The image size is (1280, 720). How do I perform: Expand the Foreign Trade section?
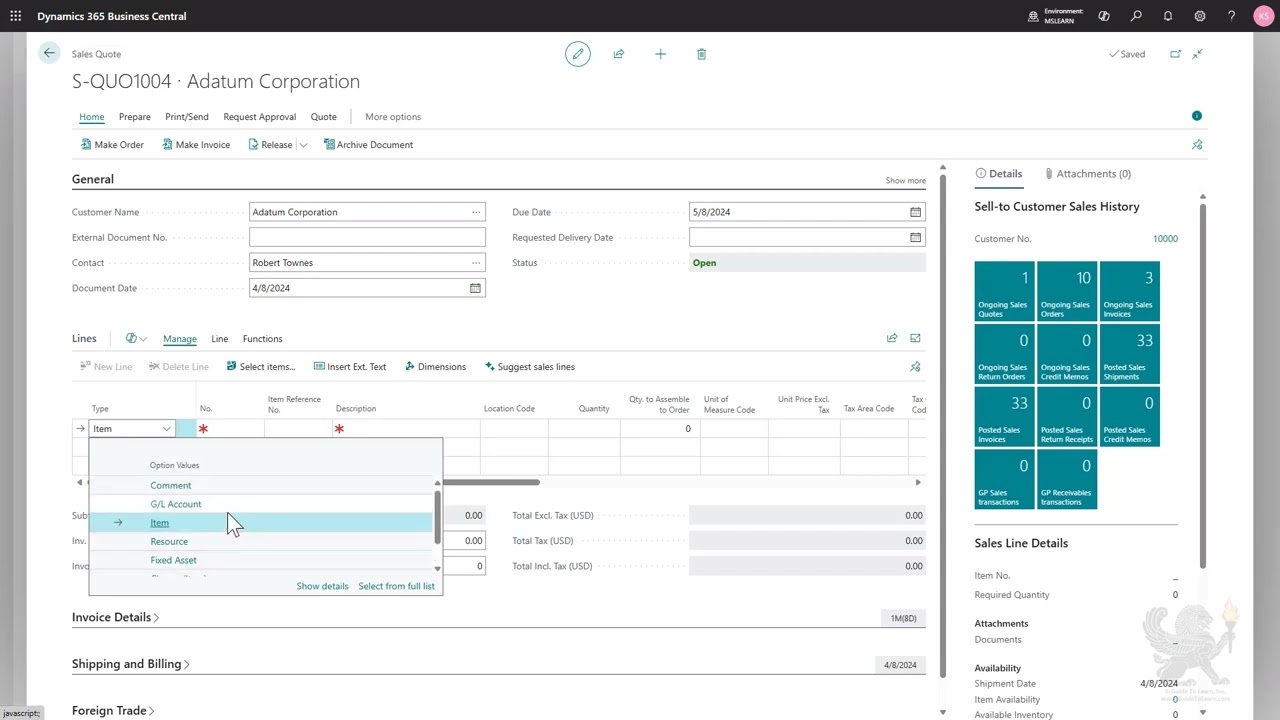click(113, 710)
